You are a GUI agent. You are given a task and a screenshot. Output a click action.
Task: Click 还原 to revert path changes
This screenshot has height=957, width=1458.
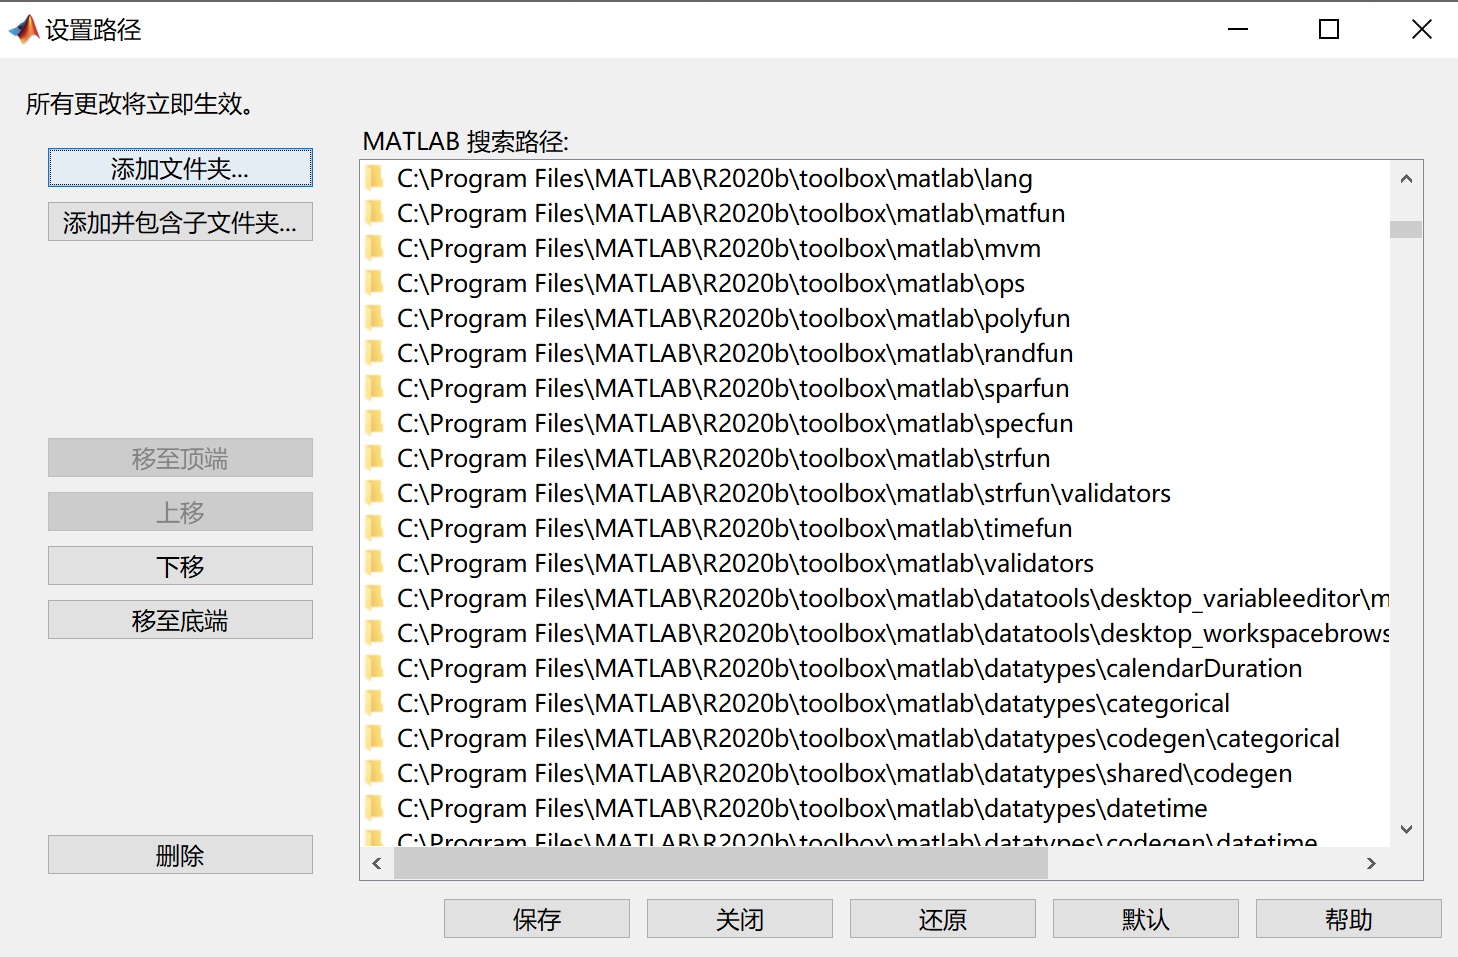942,918
